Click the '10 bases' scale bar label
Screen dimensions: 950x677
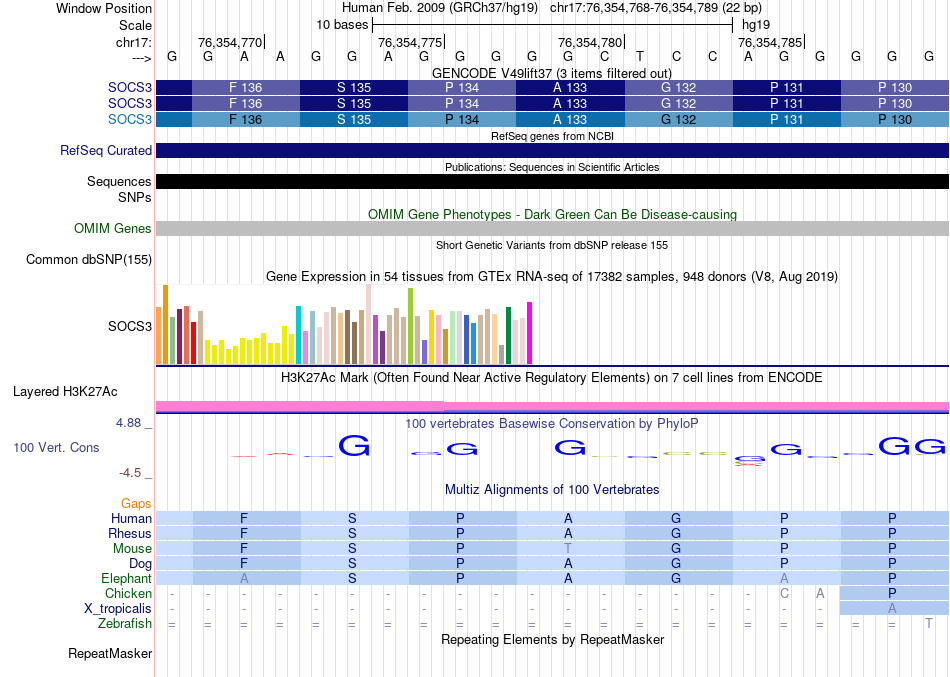(x=342, y=25)
